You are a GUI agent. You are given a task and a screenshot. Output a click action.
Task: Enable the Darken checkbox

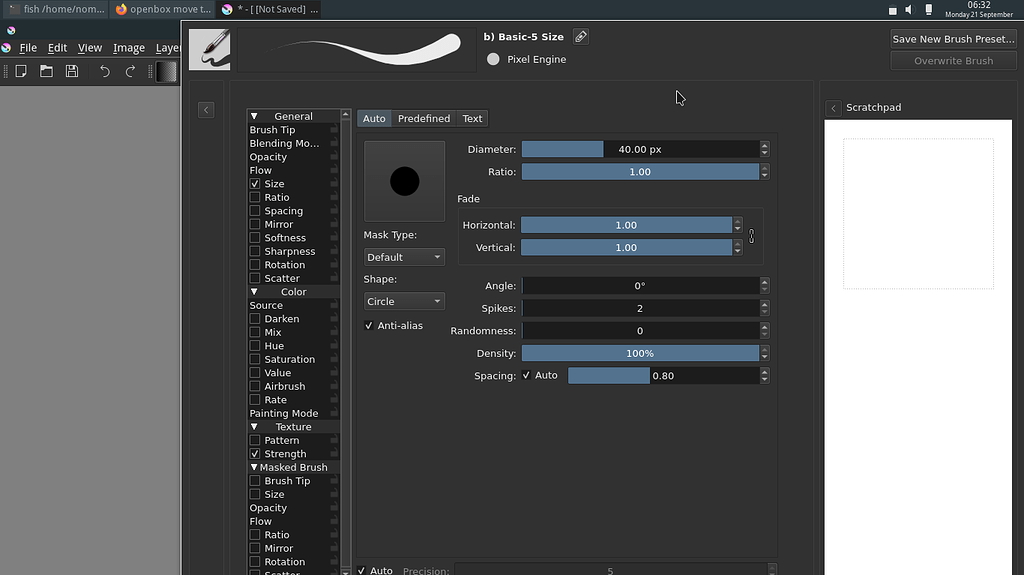point(255,319)
